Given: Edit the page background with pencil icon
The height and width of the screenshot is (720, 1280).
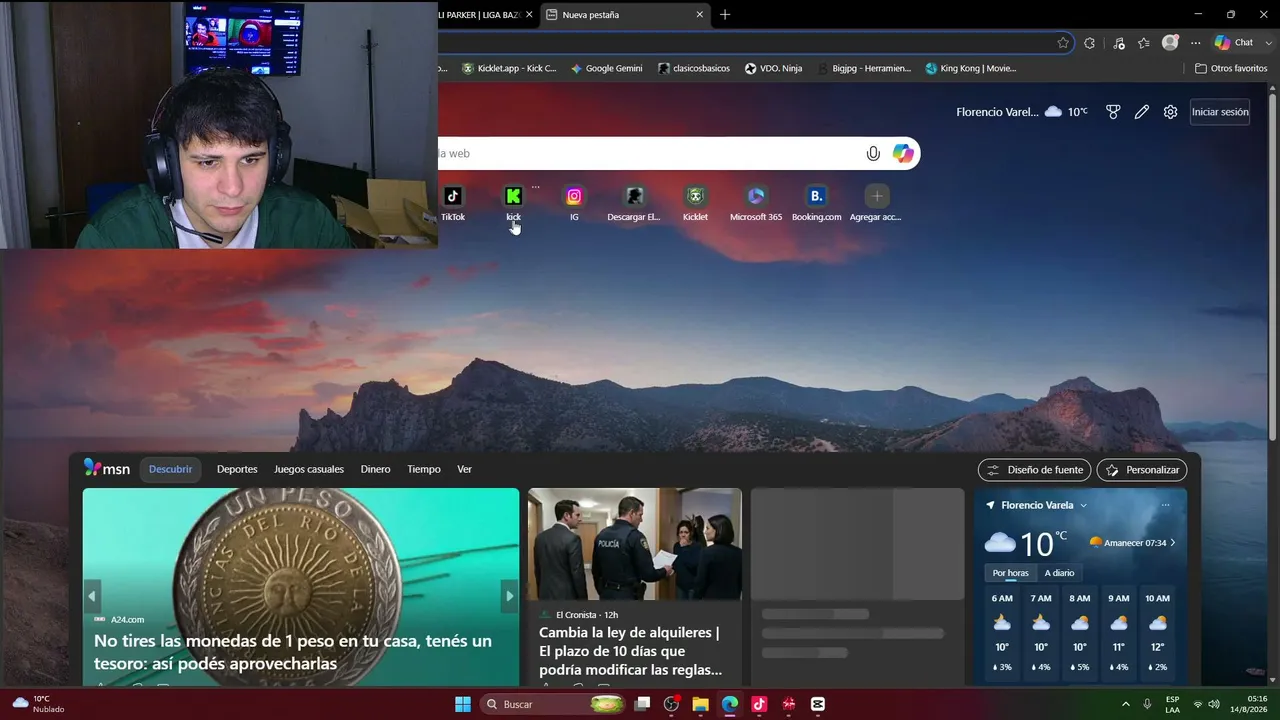Looking at the screenshot, I should 1142,112.
